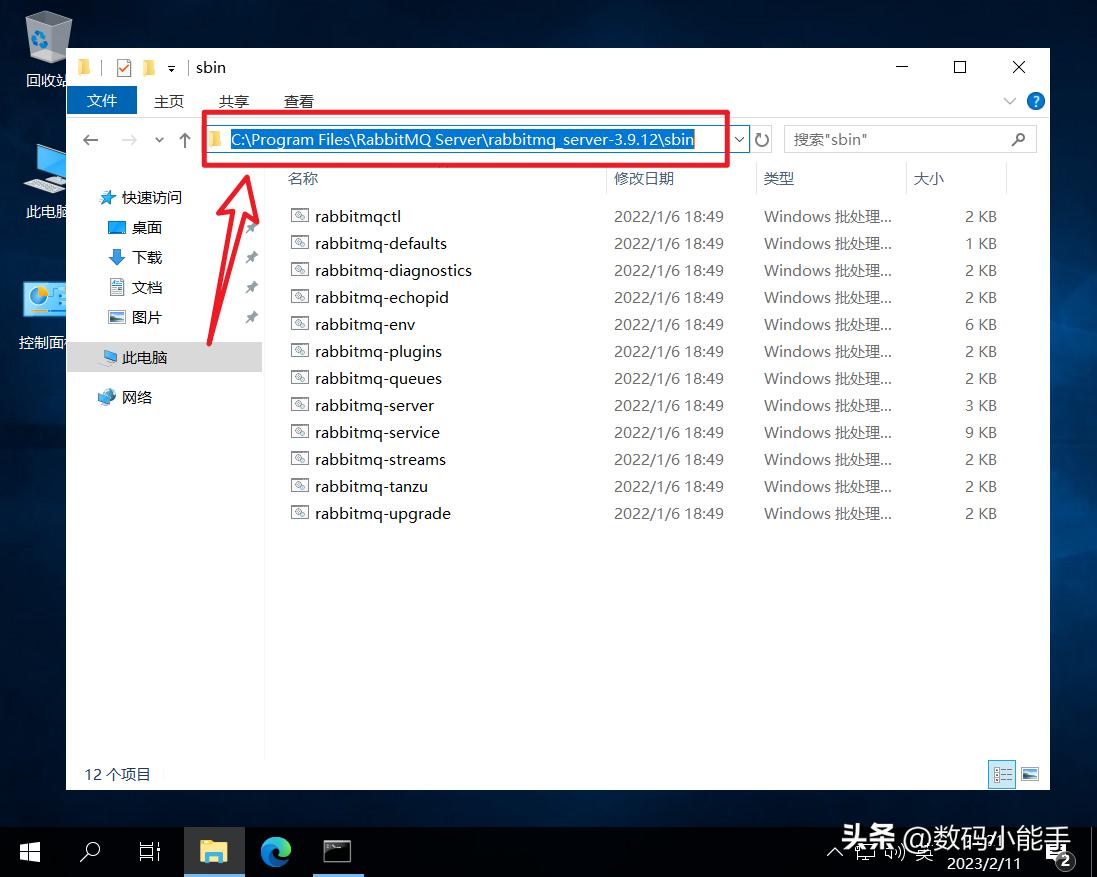Image resolution: width=1097 pixels, height=877 pixels.
Task: Open the Help question mark icon
Action: pos(1036,101)
